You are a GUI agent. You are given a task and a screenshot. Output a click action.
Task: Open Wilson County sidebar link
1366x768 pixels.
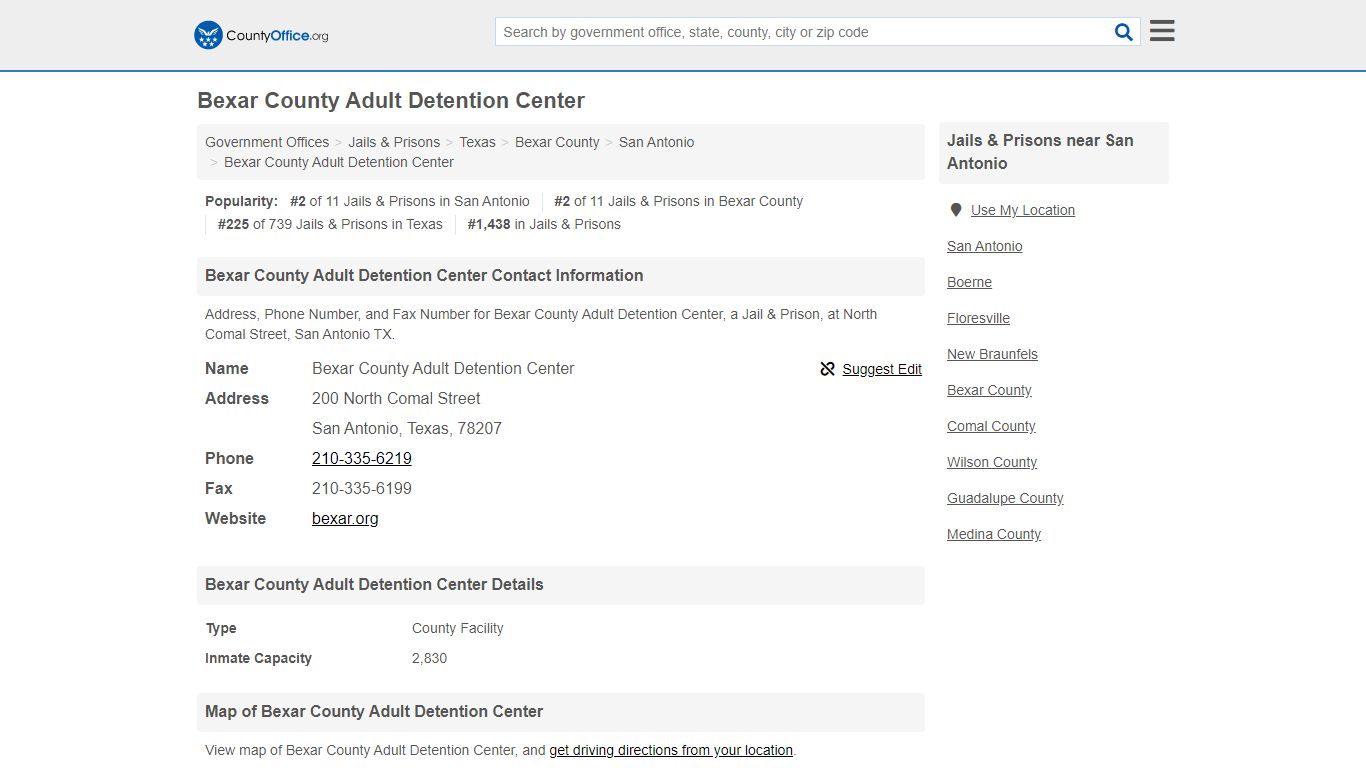click(x=992, y=462)
